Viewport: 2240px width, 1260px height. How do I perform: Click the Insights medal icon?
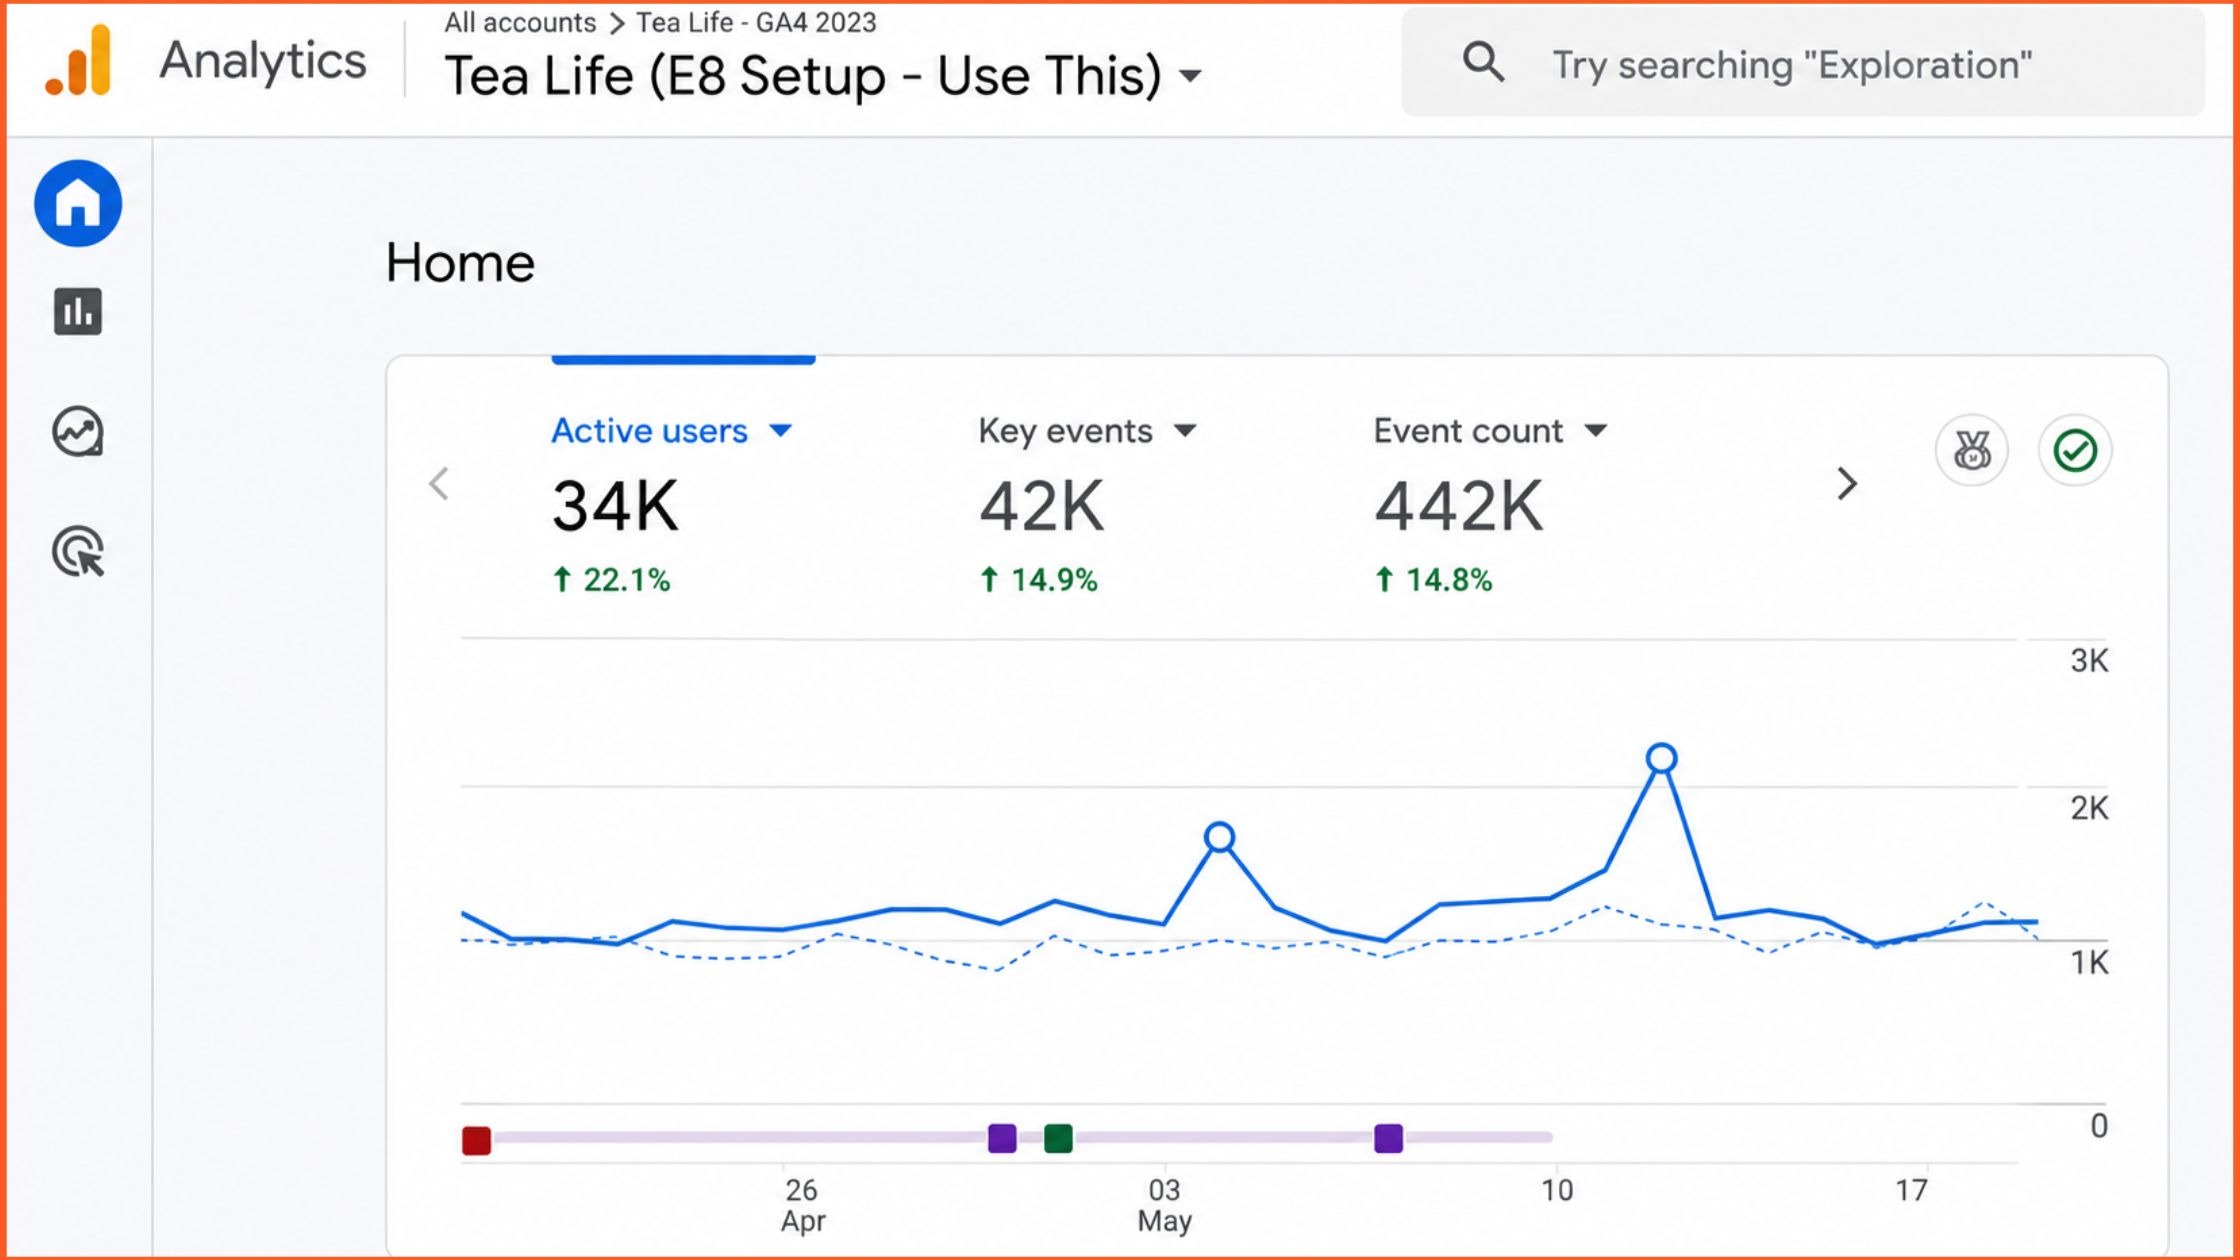coord(1972,450)
